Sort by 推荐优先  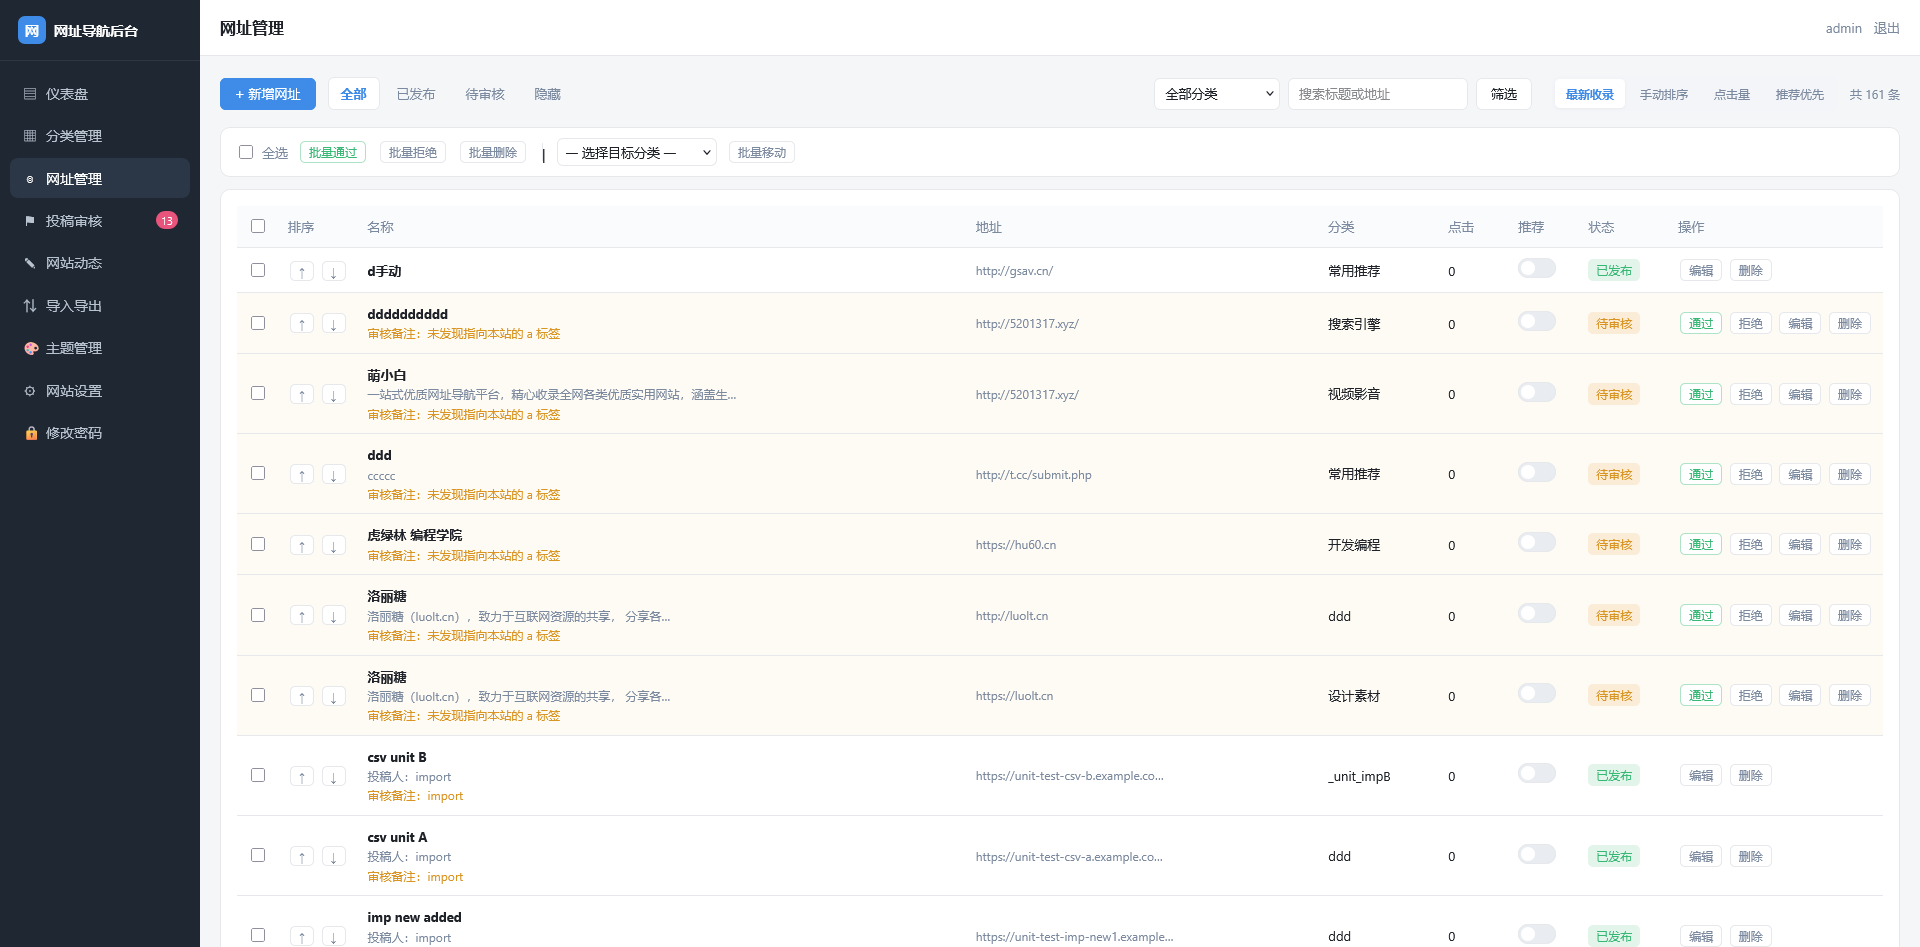pos(1800,94)
